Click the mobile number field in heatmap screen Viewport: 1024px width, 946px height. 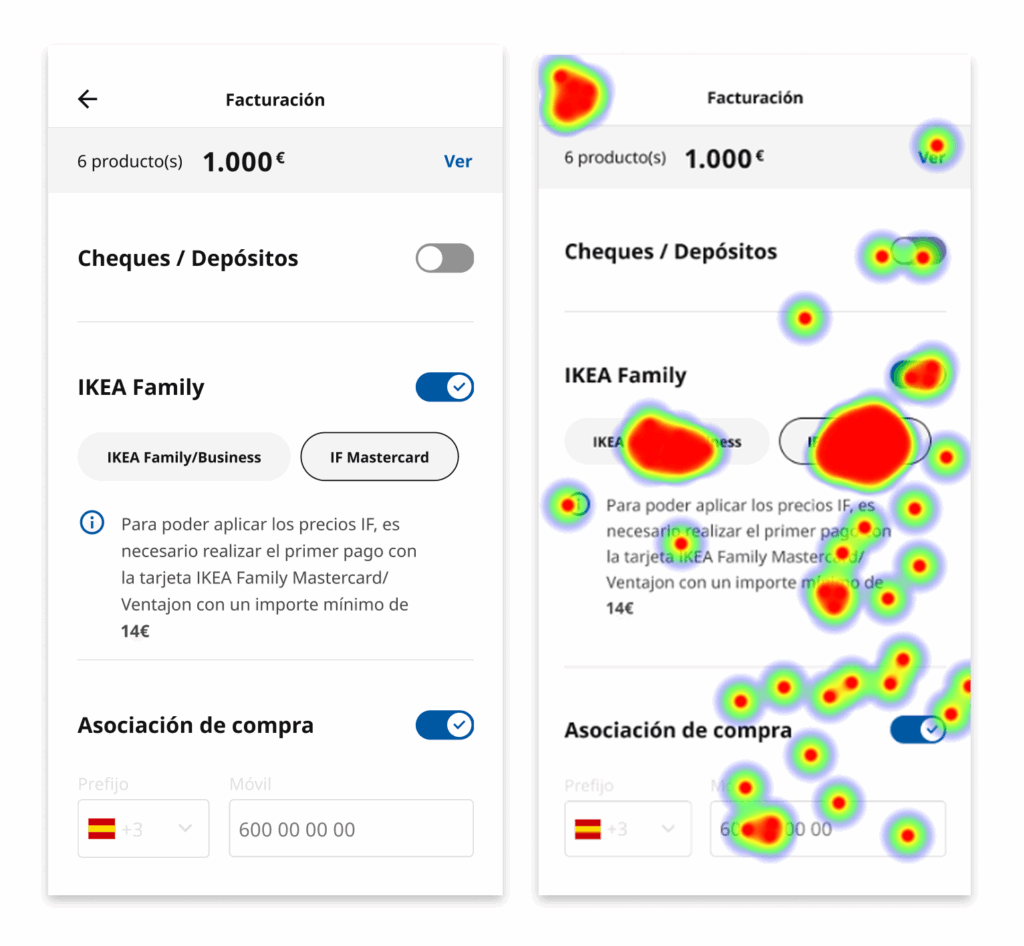[828, 829]
